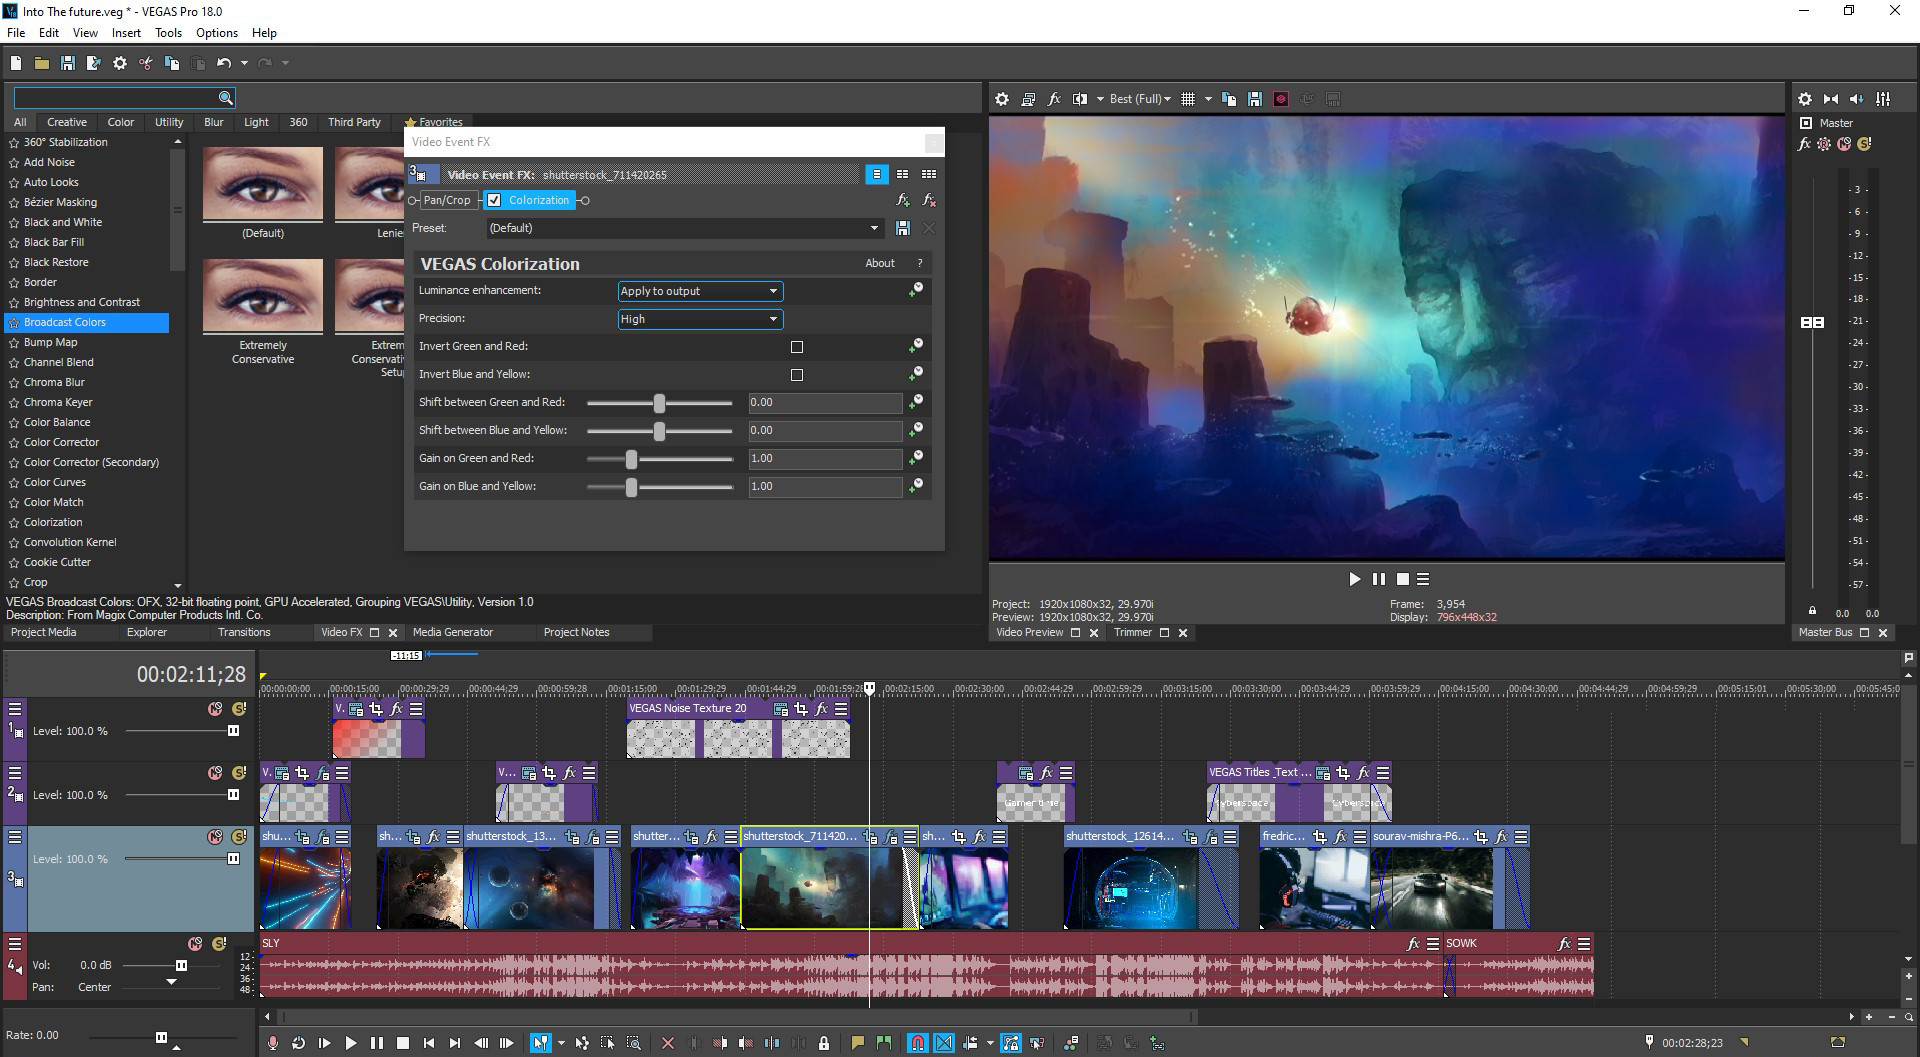Open the Precision dropdown set to High

coord(700,319)
